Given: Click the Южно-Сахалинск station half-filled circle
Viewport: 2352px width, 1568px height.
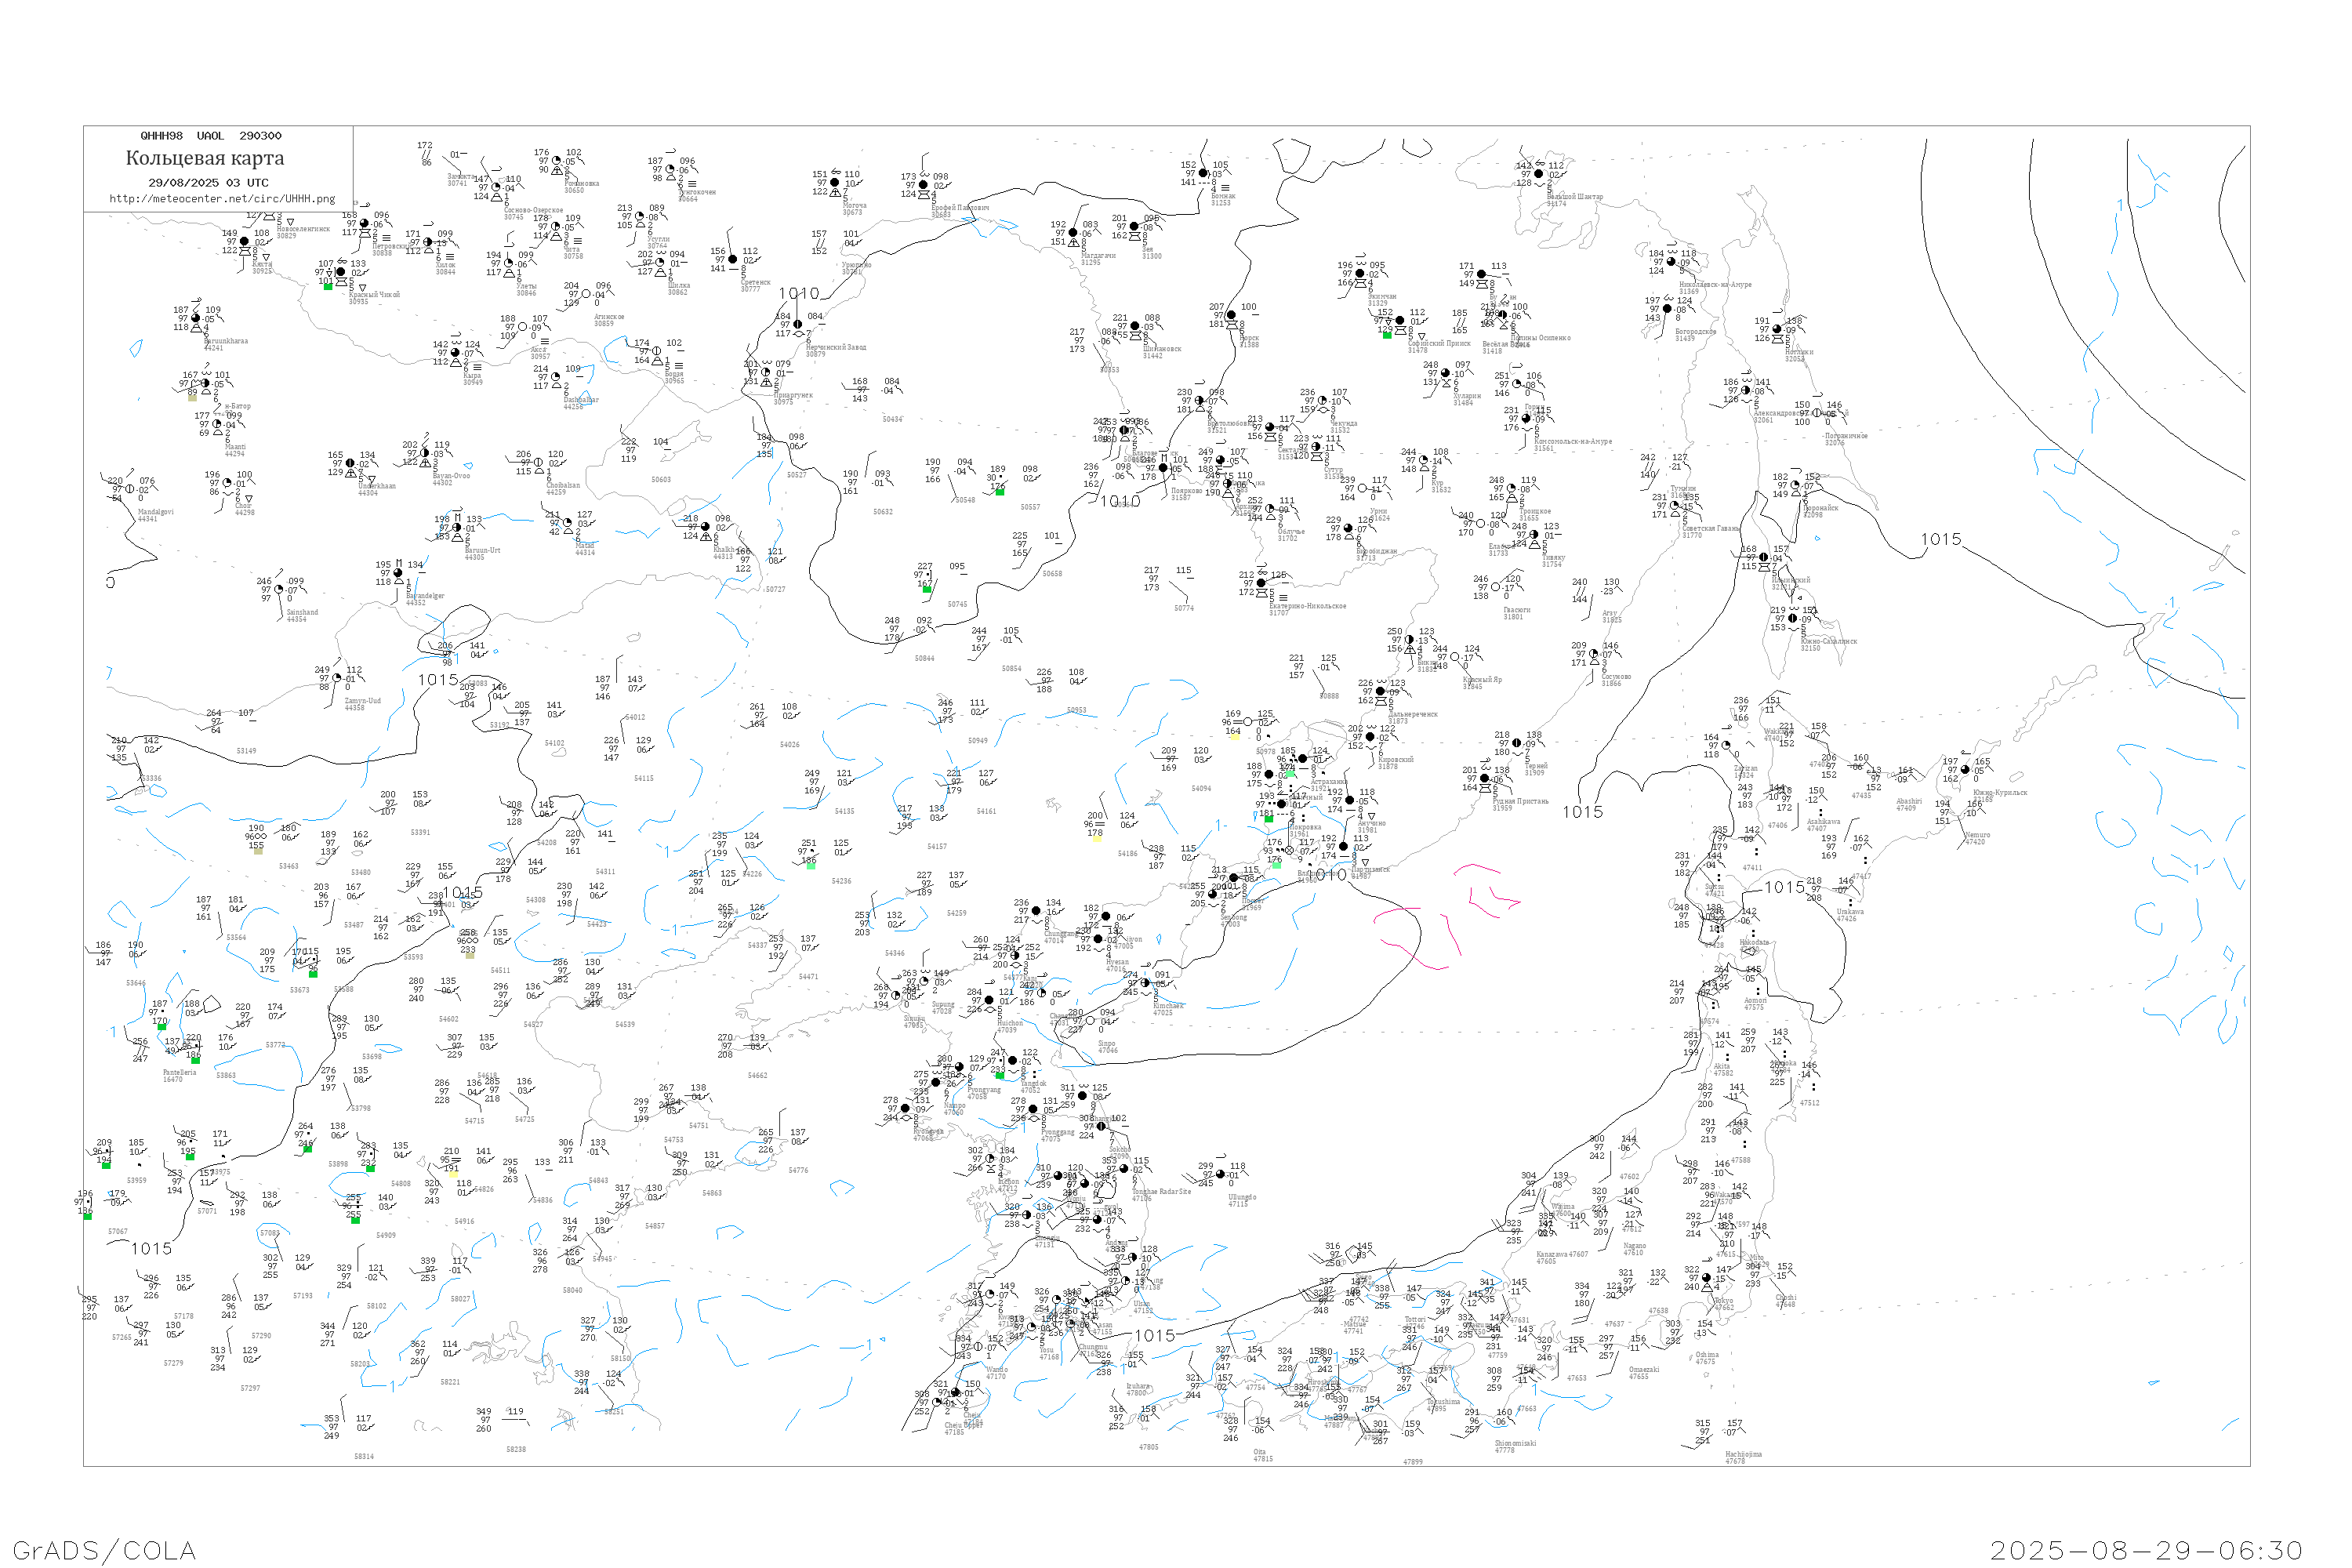Looking at the screenshot, I should tap(1792, 618).
